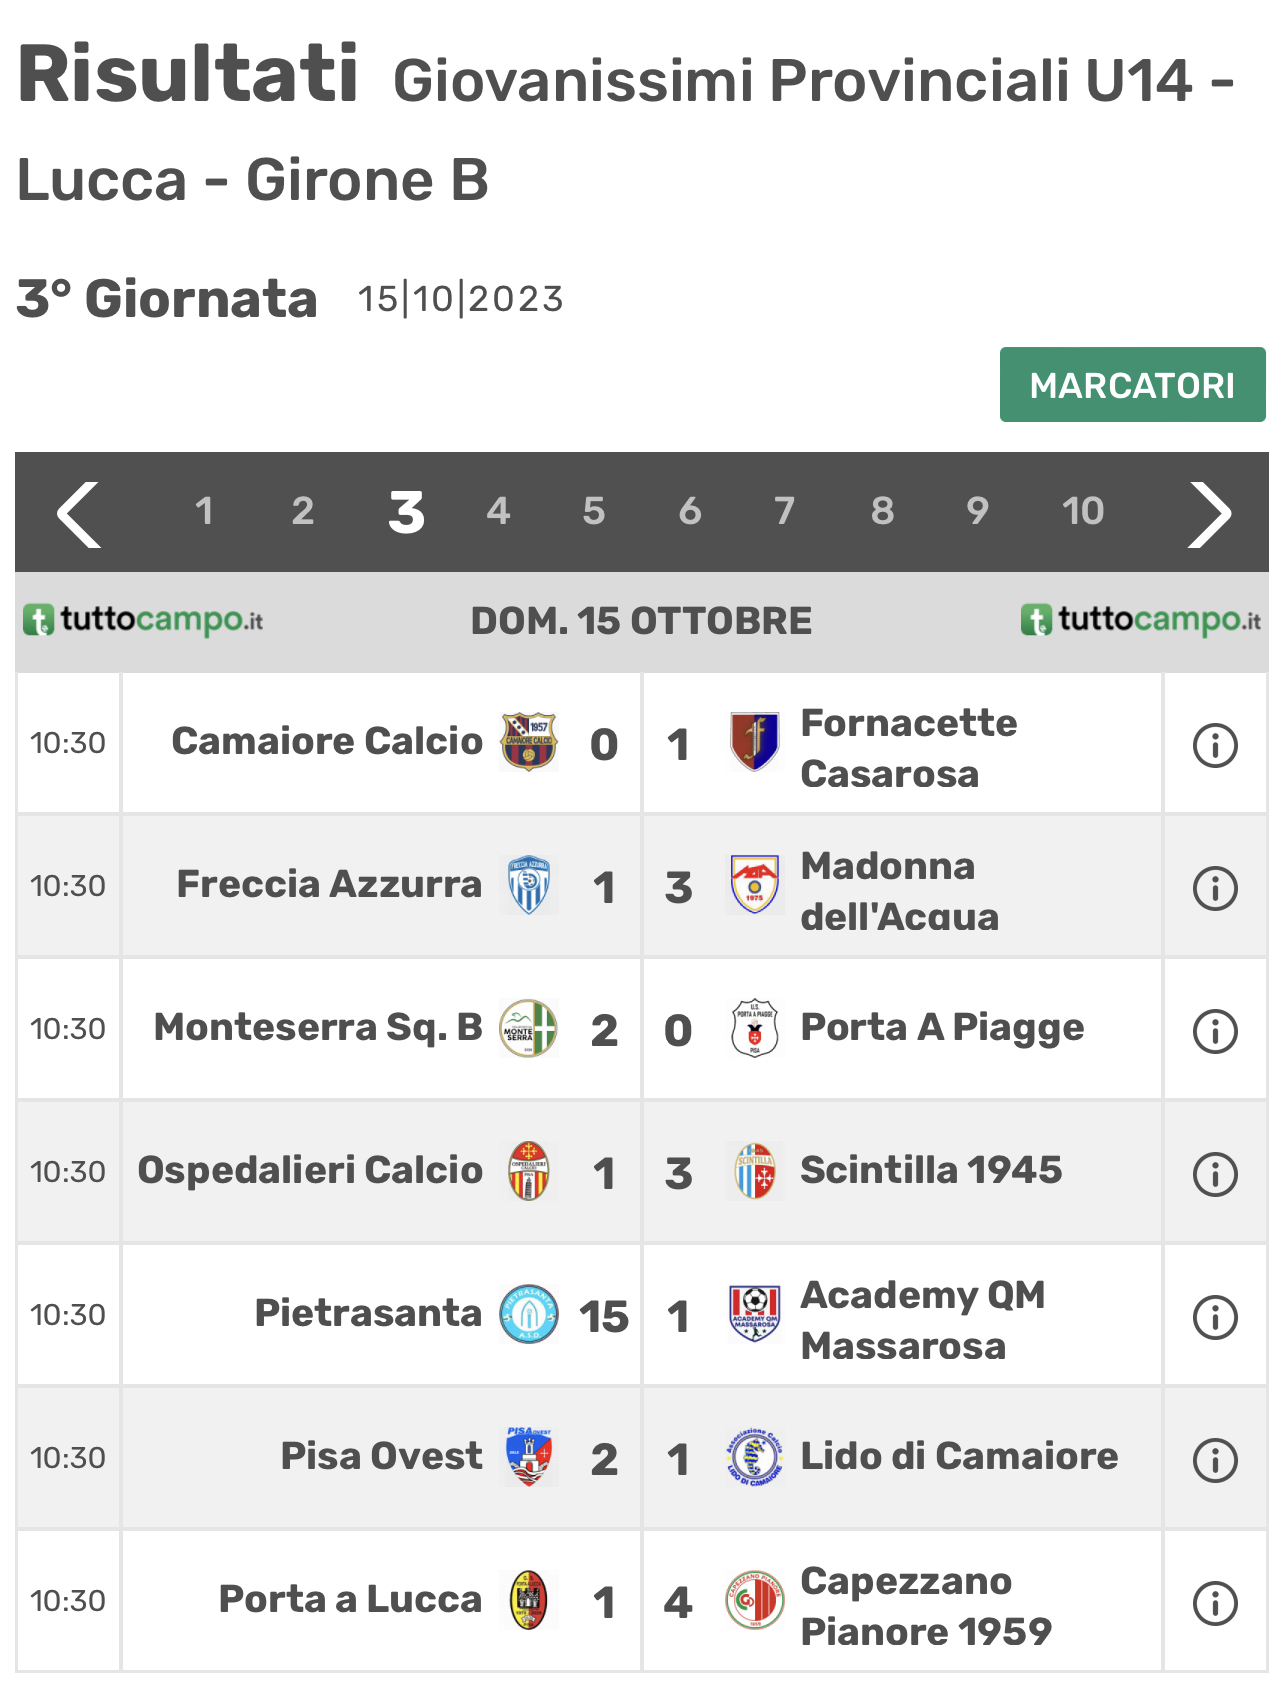Click the Pietrasanta team crest
The width and height of the screenshot is (1284, 1686).
pyautogui.click(x=528, y=1314)
